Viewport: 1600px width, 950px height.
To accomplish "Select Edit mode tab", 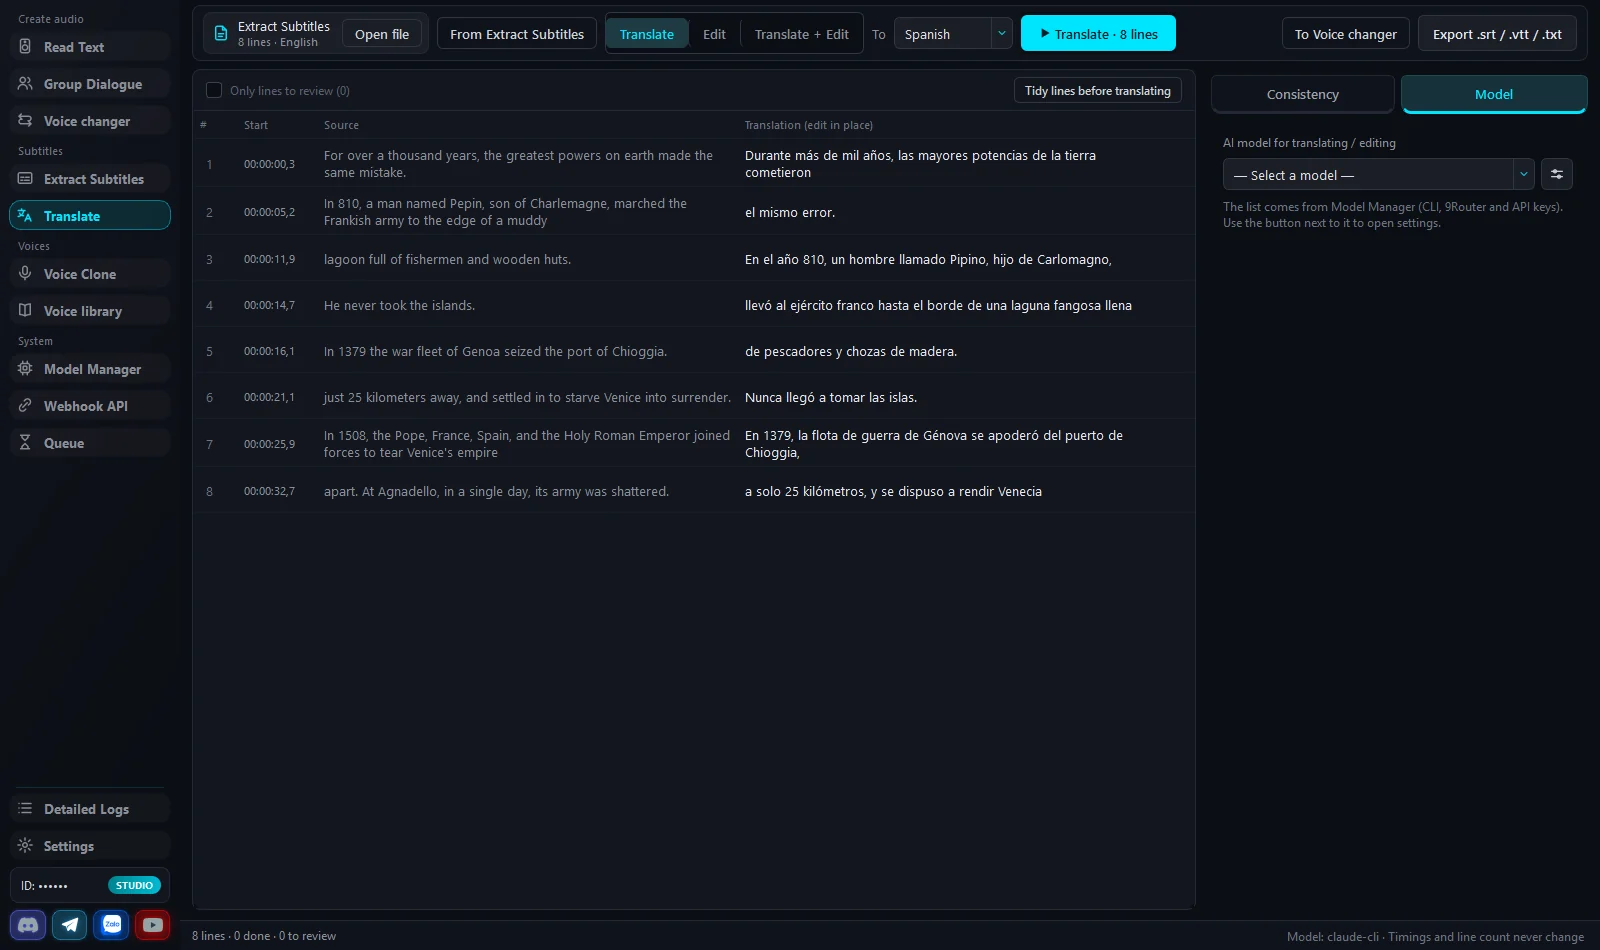I will click(714, 34).
